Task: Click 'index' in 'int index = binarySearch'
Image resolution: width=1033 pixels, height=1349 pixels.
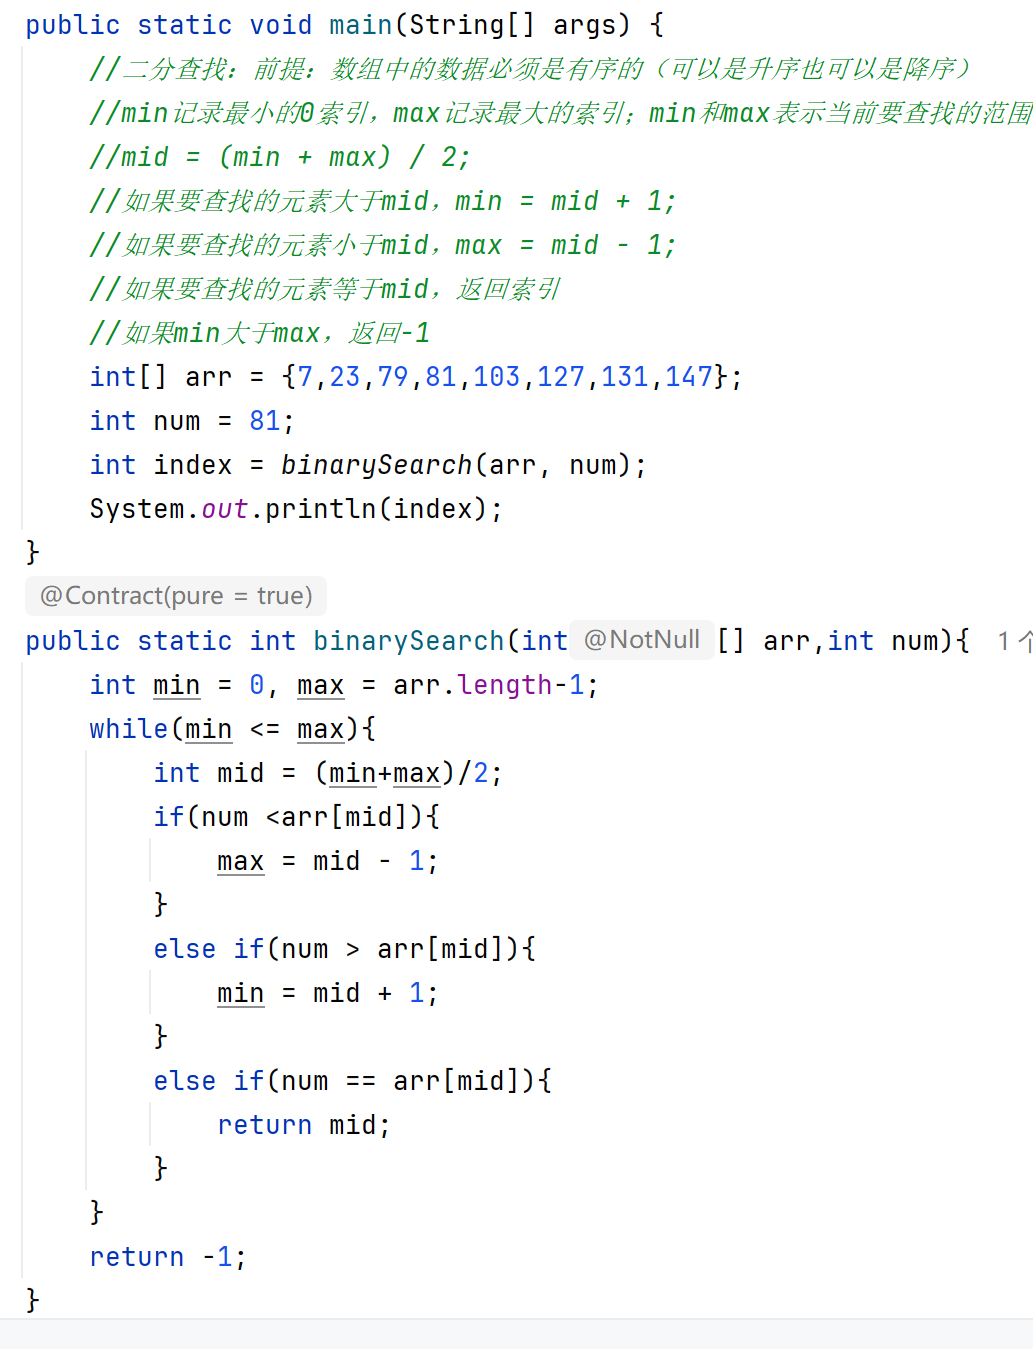Action: pos(193,465)
